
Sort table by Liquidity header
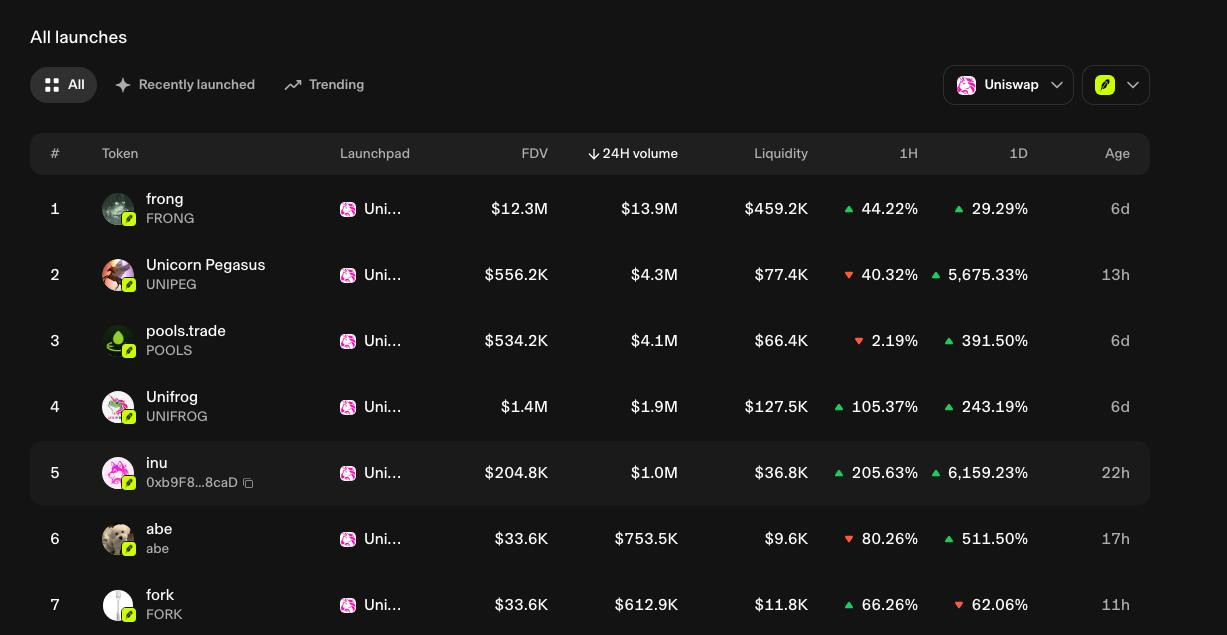coord(781,153)
